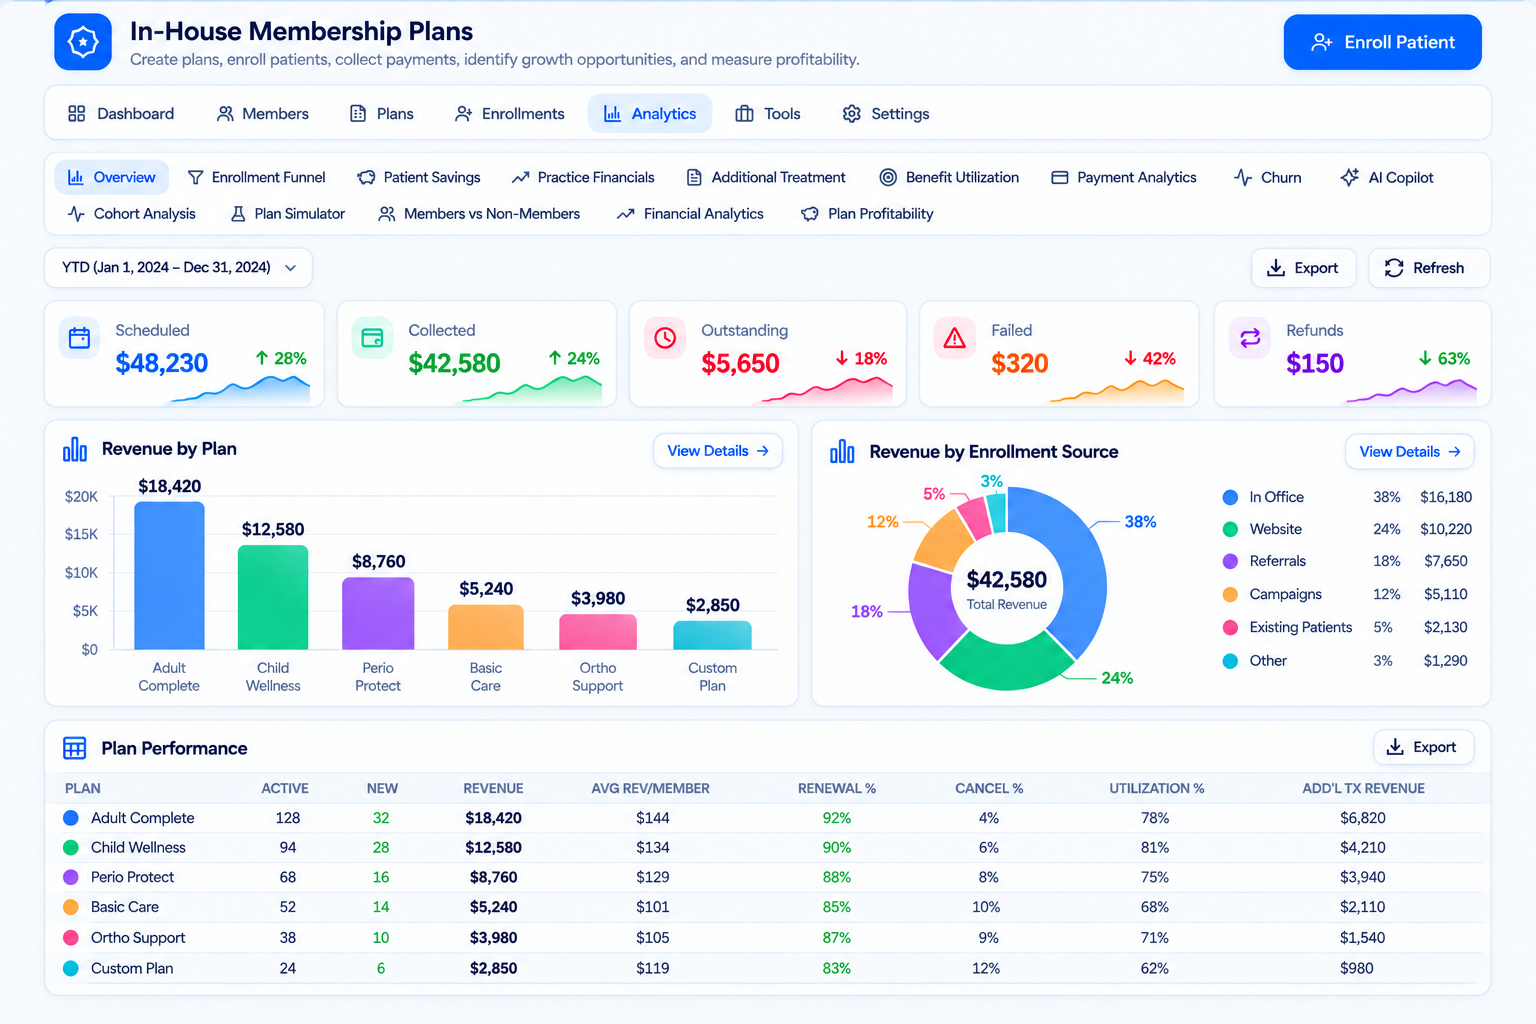1536x1024 pixels.
Task: Click Perio Protect in Plan Performance table
Action: (x=132, y=877)
